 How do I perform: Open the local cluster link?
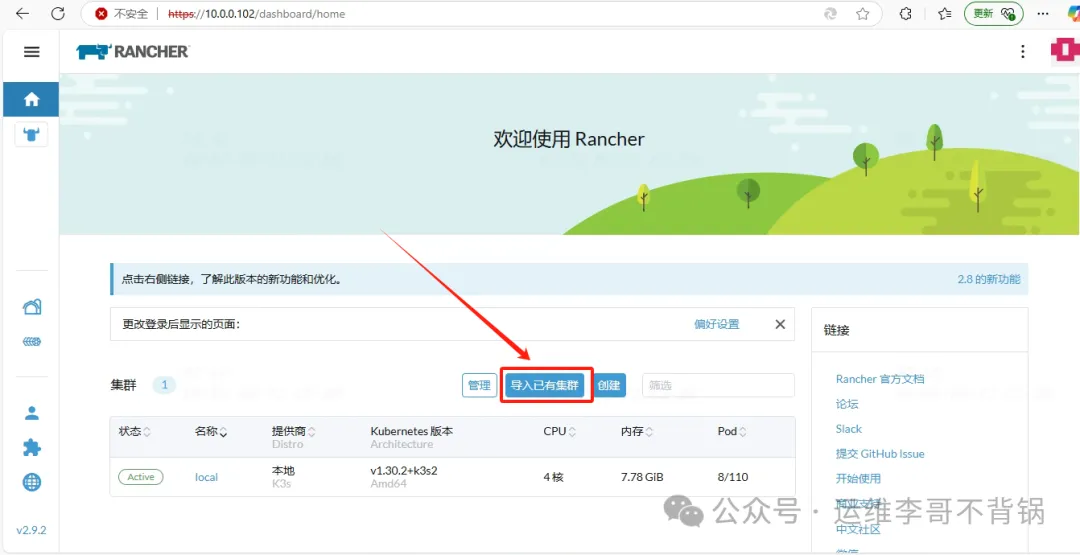pos(206,477)
